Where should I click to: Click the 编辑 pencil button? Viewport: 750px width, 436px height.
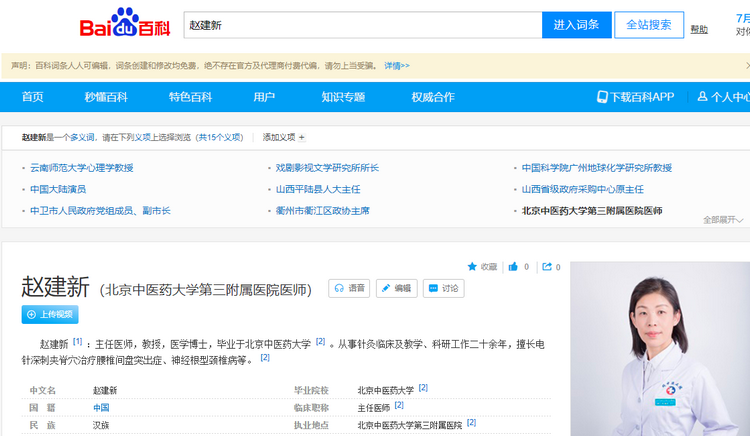pyautogui.click(x=396, y=288)
